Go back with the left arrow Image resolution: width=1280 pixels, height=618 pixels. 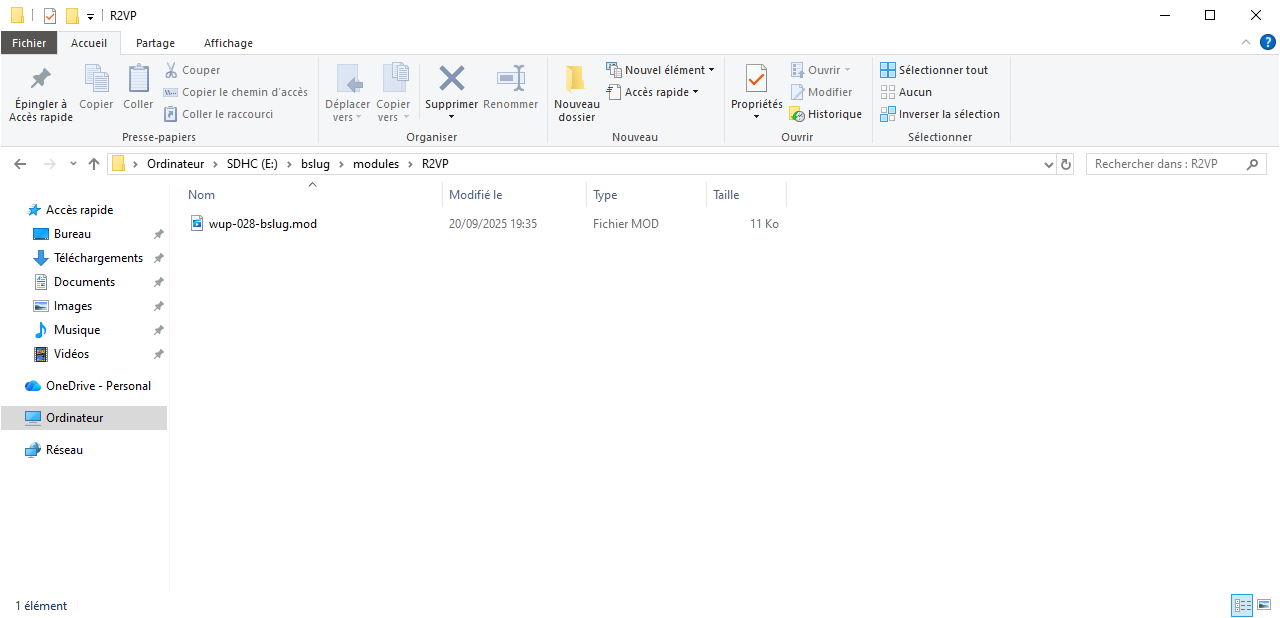[21, 163]
